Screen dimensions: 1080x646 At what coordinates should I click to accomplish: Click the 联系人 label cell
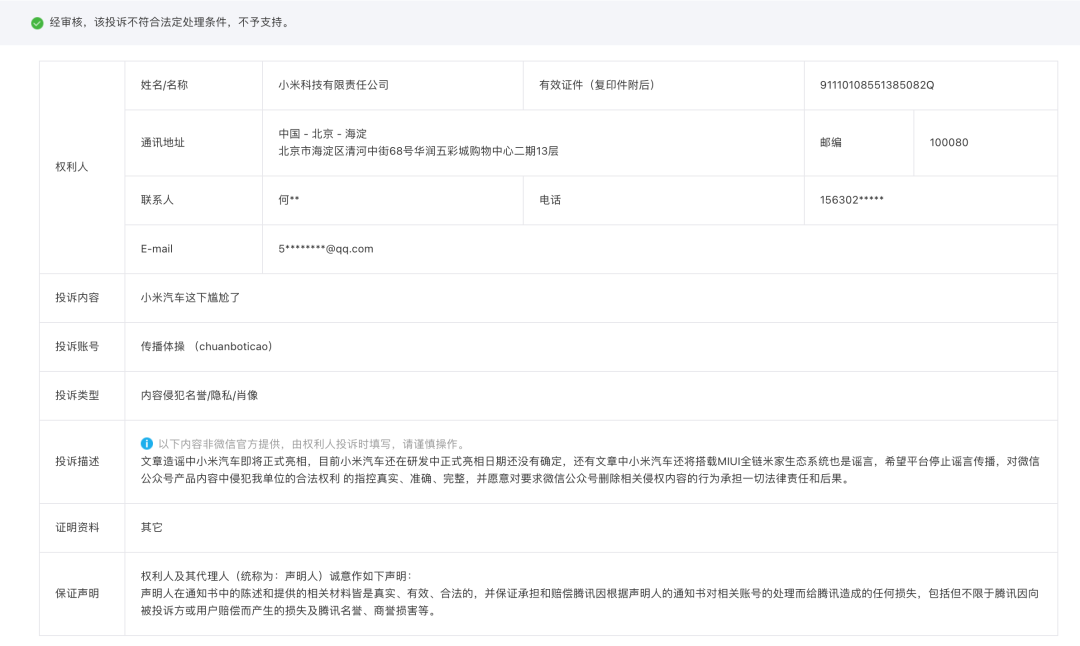[x=194, y=200]
